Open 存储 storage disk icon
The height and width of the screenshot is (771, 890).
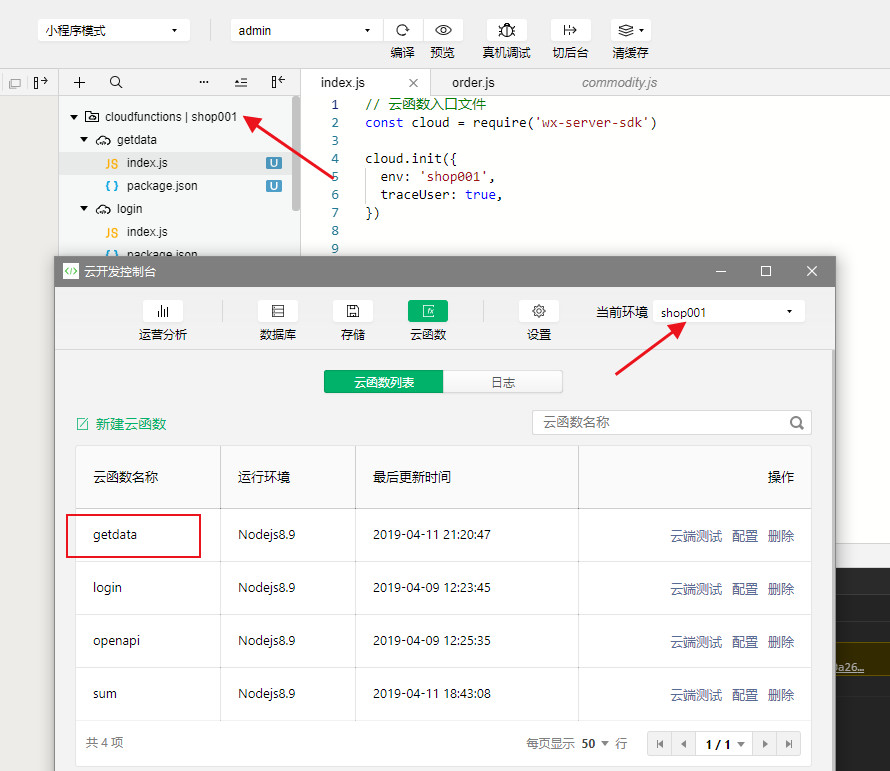click(x=353, y=311)
